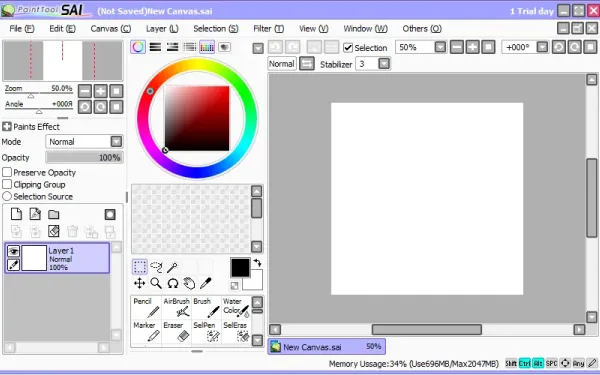The image size is (600, 375).
Task: Select the Lasso tool
Action: pyautogui.click(x=156, y=267)
